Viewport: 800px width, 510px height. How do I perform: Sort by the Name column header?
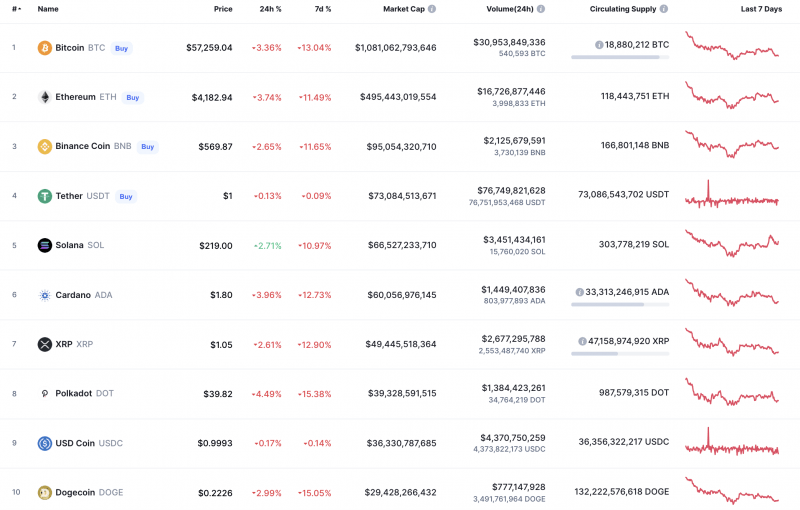pyautogui.click(x=48, y=9)
